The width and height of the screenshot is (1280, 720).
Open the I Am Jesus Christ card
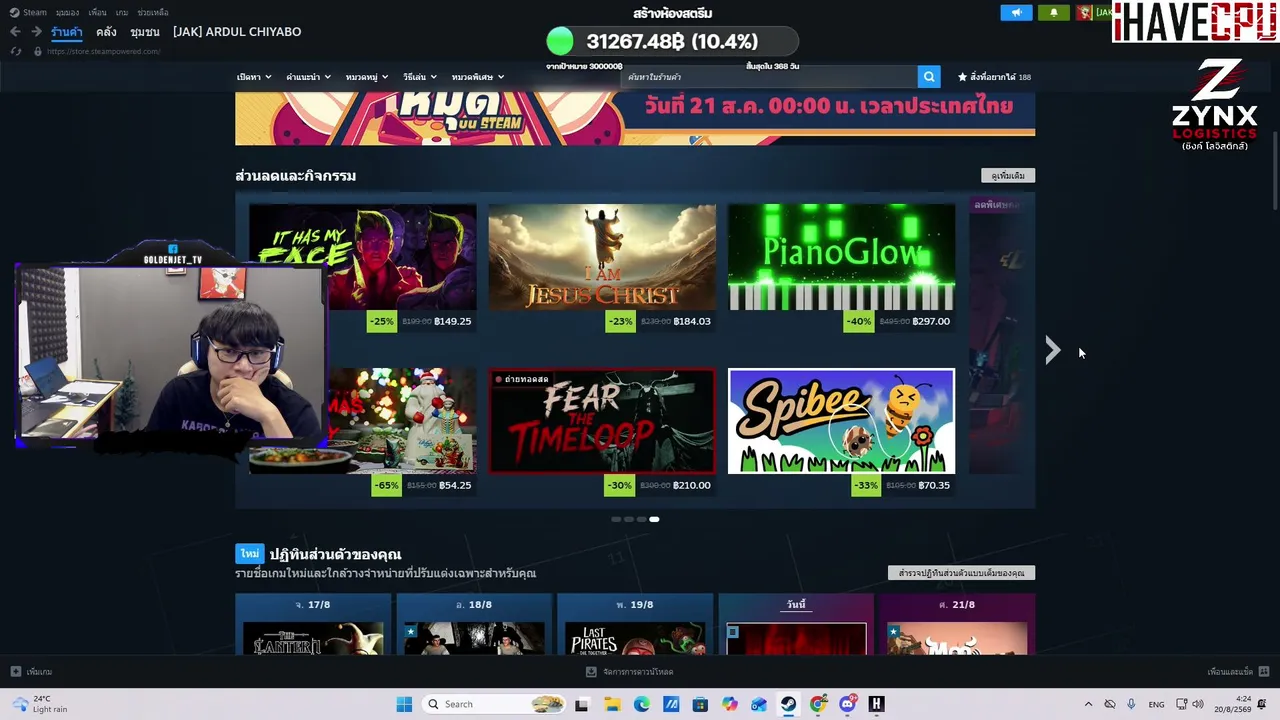pos(602,268)
